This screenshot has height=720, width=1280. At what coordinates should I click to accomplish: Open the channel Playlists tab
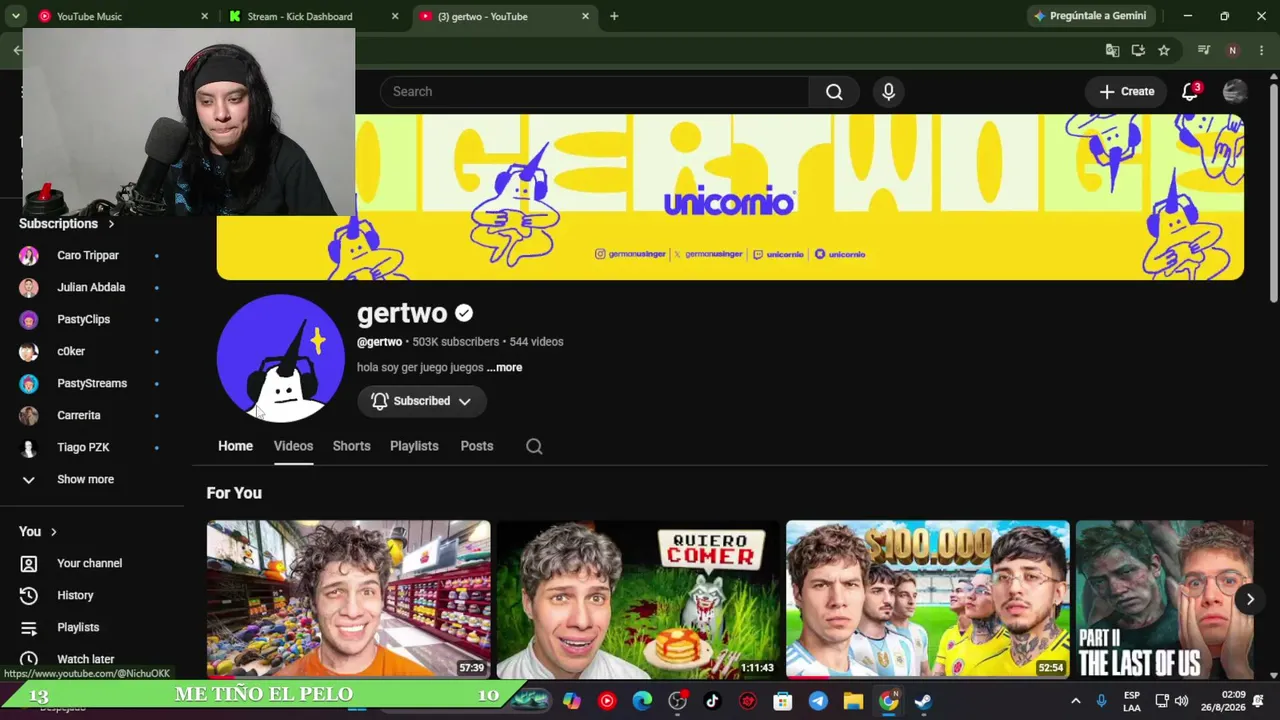[x=414, y=446]
